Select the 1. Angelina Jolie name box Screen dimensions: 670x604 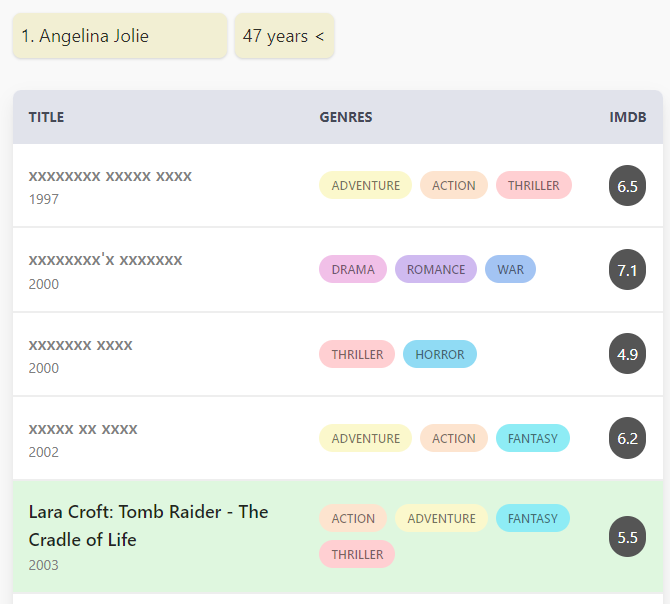coord(120,36)
